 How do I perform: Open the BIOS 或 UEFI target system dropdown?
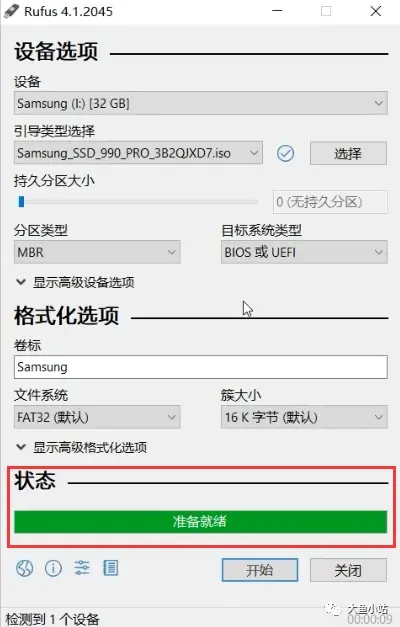(304, 252)
